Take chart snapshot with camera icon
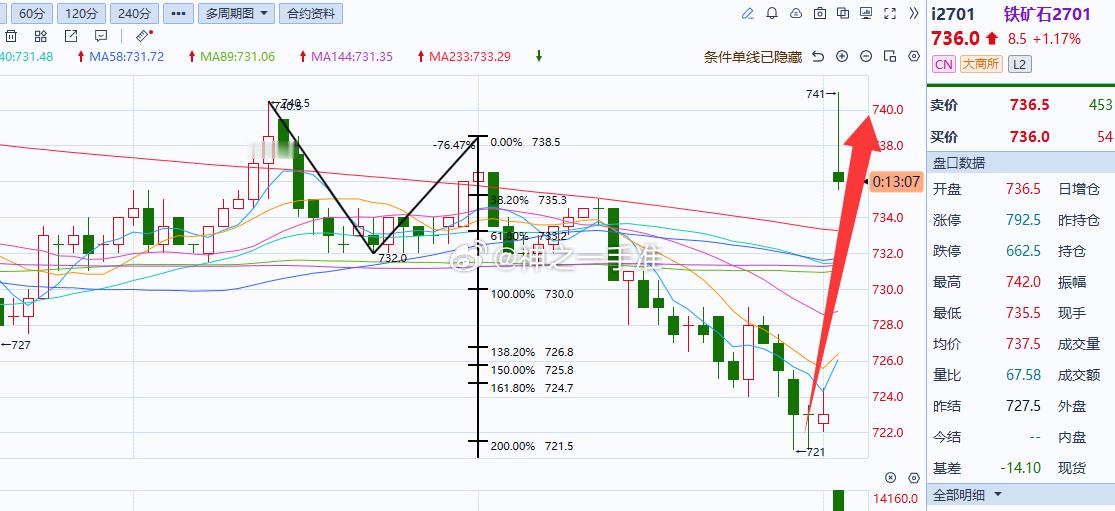The width and height of the screenshot is (1115, 511). (819, 13)
